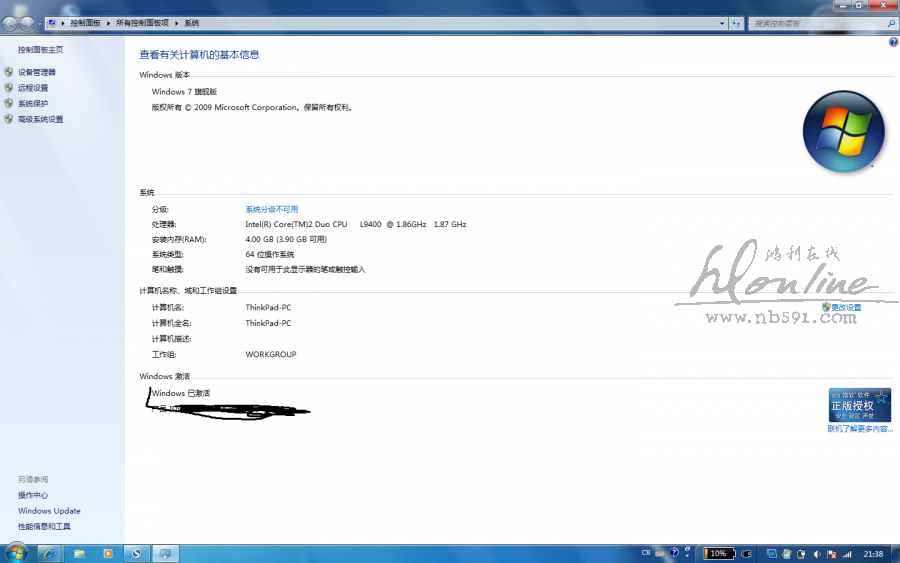Expand the arrow after 控制面板 breadcrumb
This screenshot has width=900, height=563.
pyautogui.click(x=109, y=22)
